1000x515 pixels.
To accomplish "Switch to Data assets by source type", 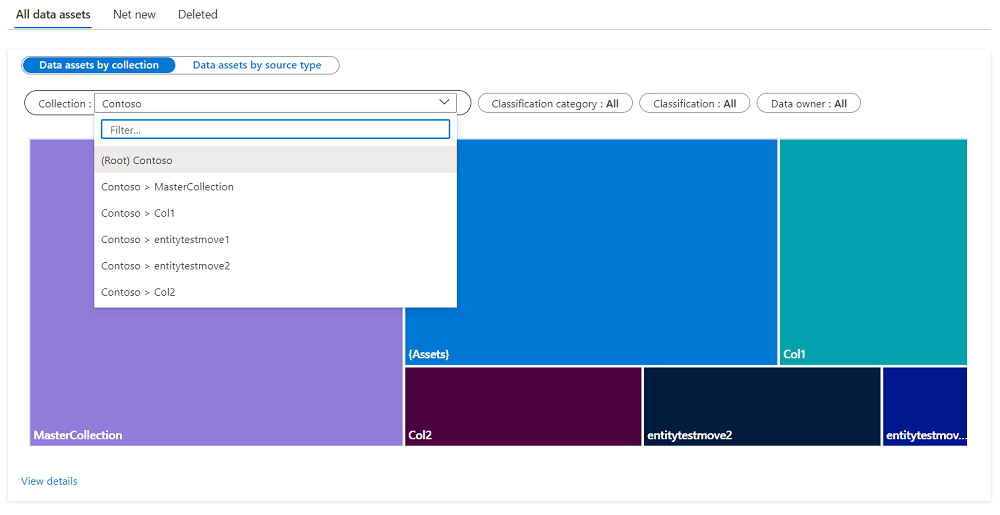I will pyautogui.click(x=257, y=65).
